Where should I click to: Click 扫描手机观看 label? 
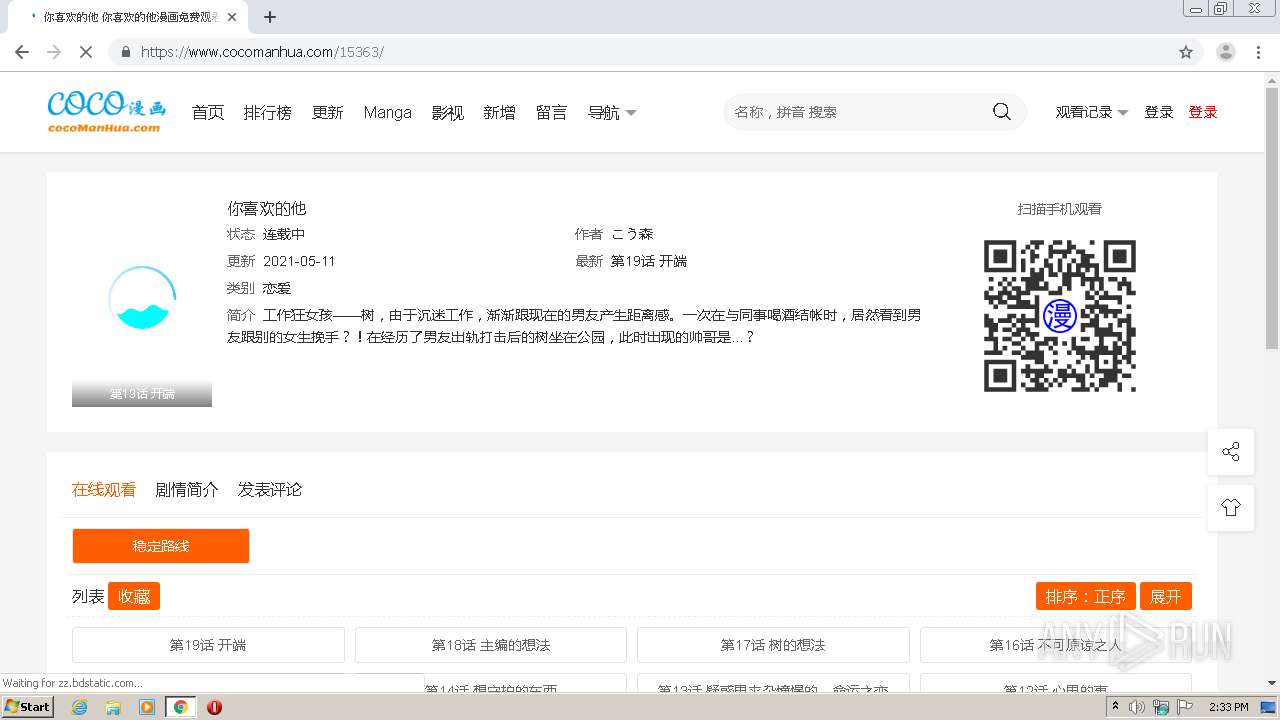[1060, 209]
